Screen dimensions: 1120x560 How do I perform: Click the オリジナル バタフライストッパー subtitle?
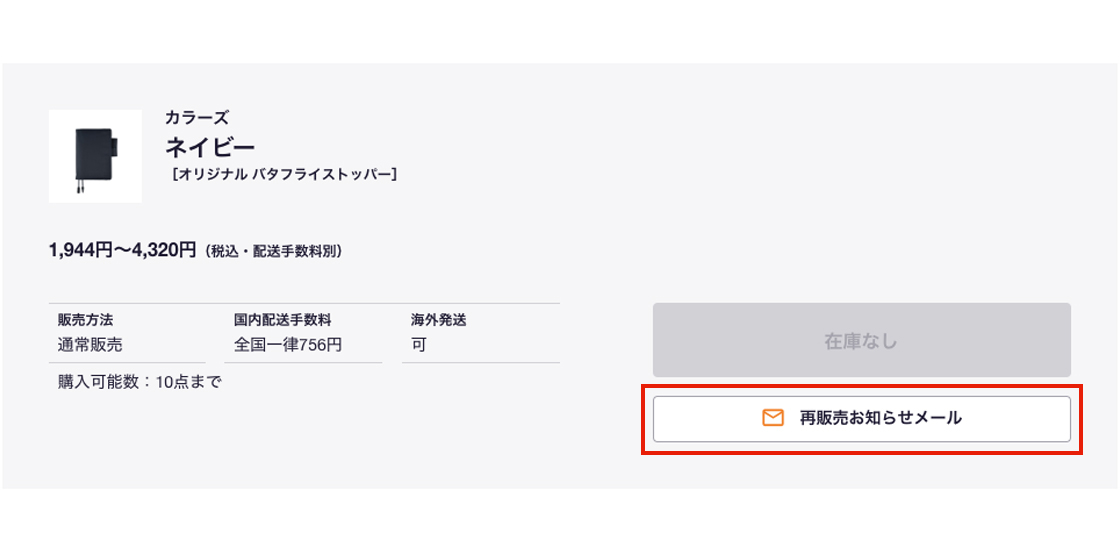point(285,174)
